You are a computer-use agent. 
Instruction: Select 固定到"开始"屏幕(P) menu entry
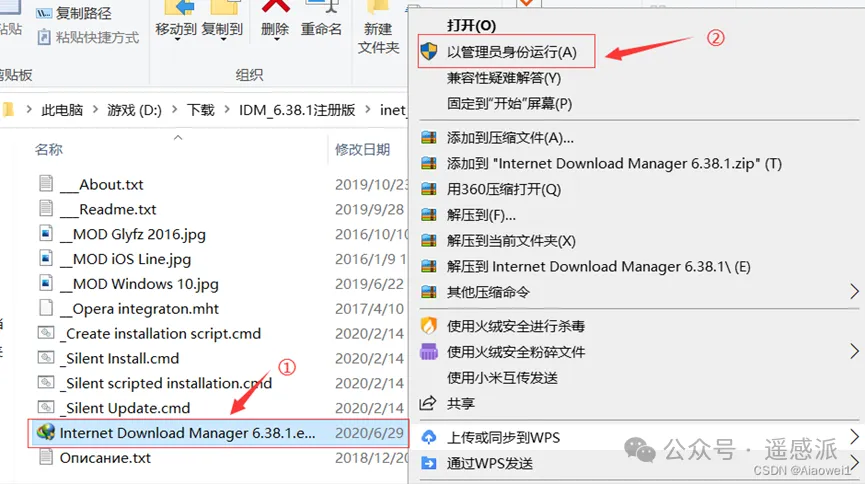[x=509, y=104]
